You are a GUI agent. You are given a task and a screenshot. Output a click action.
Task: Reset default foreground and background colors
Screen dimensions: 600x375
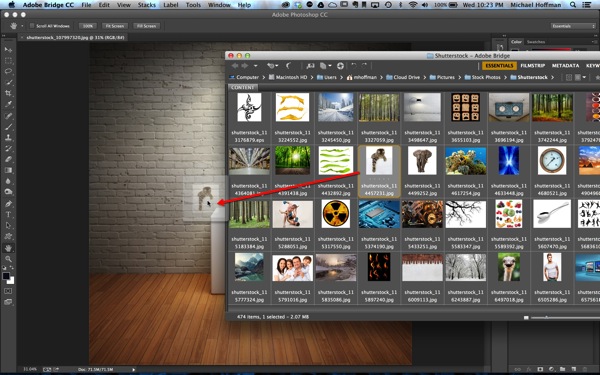point(4,268)
